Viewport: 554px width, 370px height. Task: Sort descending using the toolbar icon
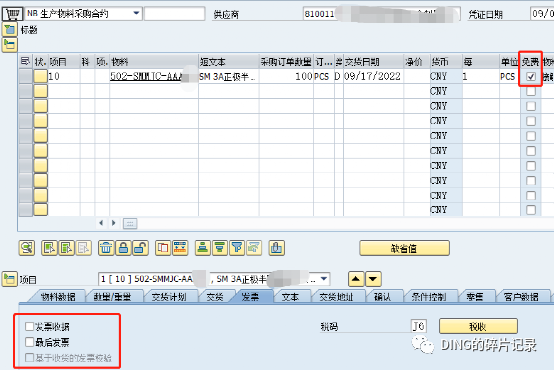pos(220,248)
